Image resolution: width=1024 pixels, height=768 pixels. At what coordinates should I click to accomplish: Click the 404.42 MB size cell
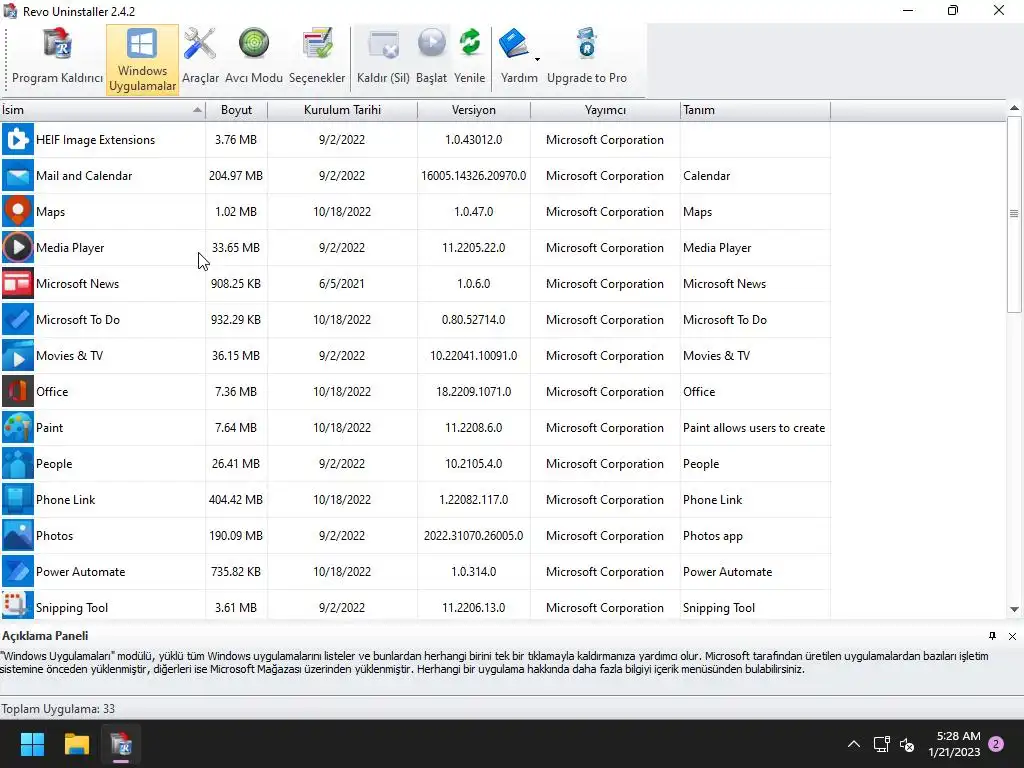click(x=236, y=500)
